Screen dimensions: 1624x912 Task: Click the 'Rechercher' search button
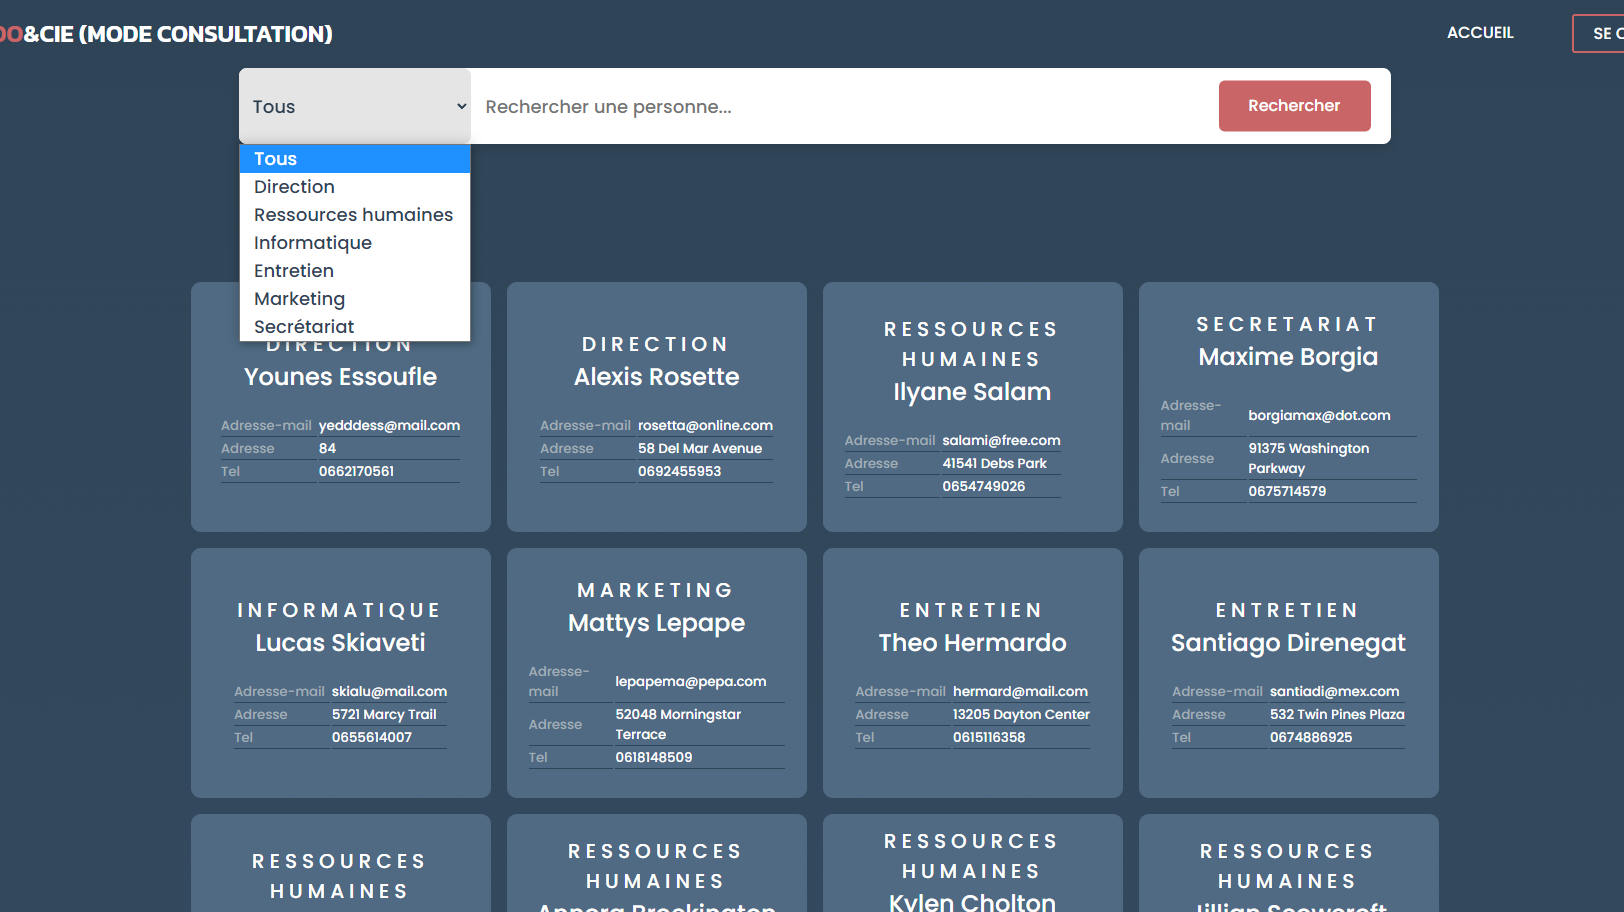1293,106
